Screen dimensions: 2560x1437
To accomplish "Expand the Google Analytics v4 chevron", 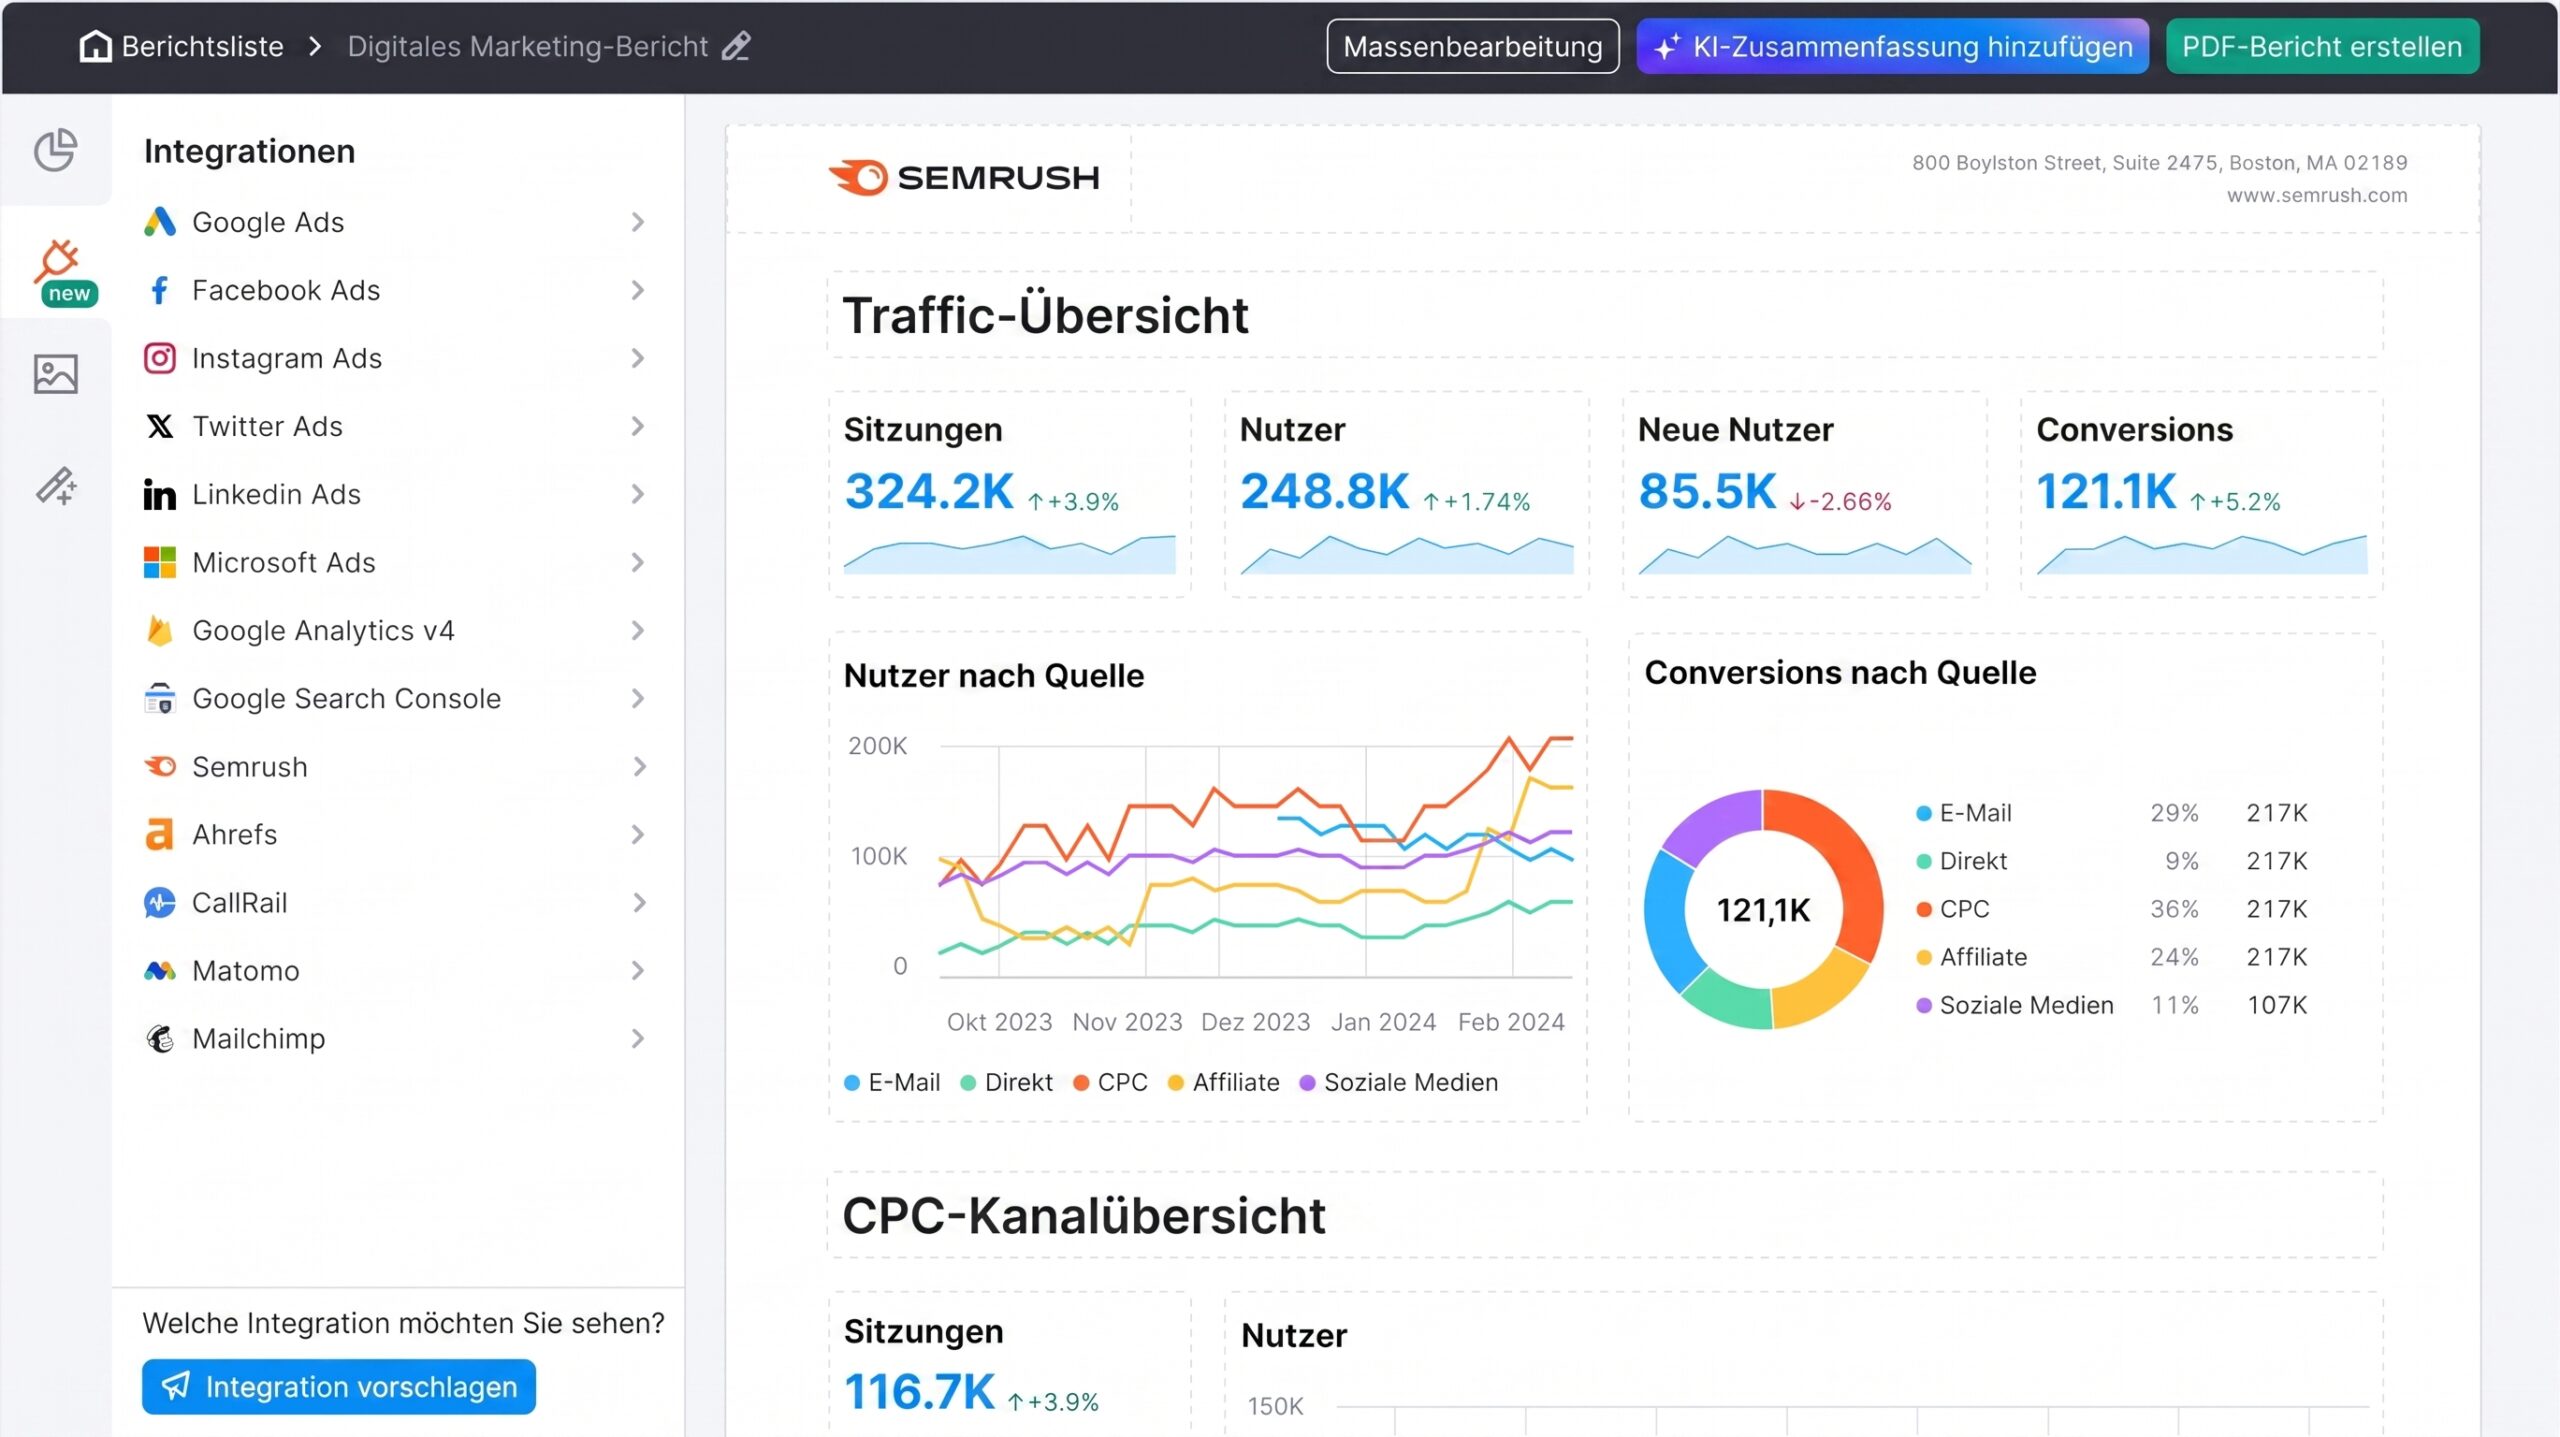I will point(638,630).
